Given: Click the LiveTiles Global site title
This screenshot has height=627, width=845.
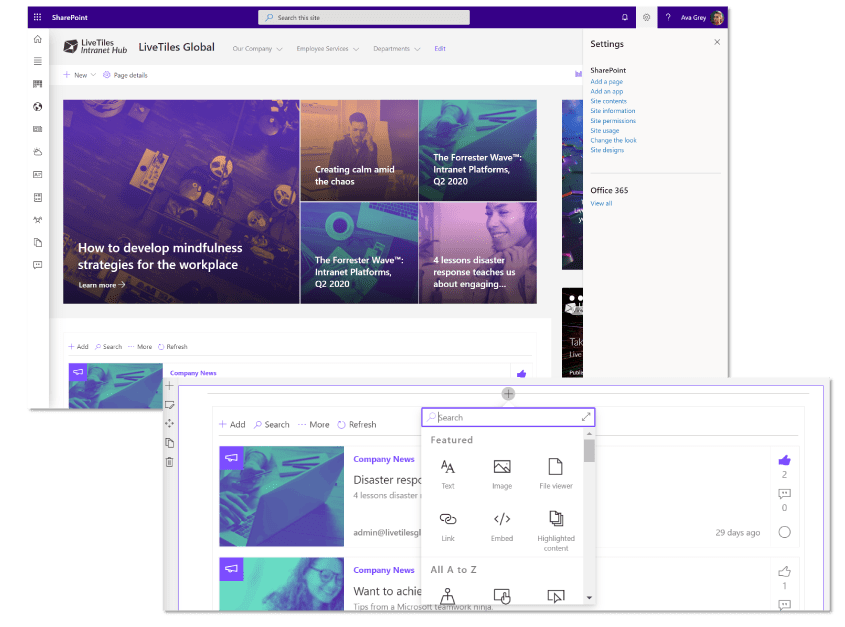Looking at the screenshot, I should 176,47.
